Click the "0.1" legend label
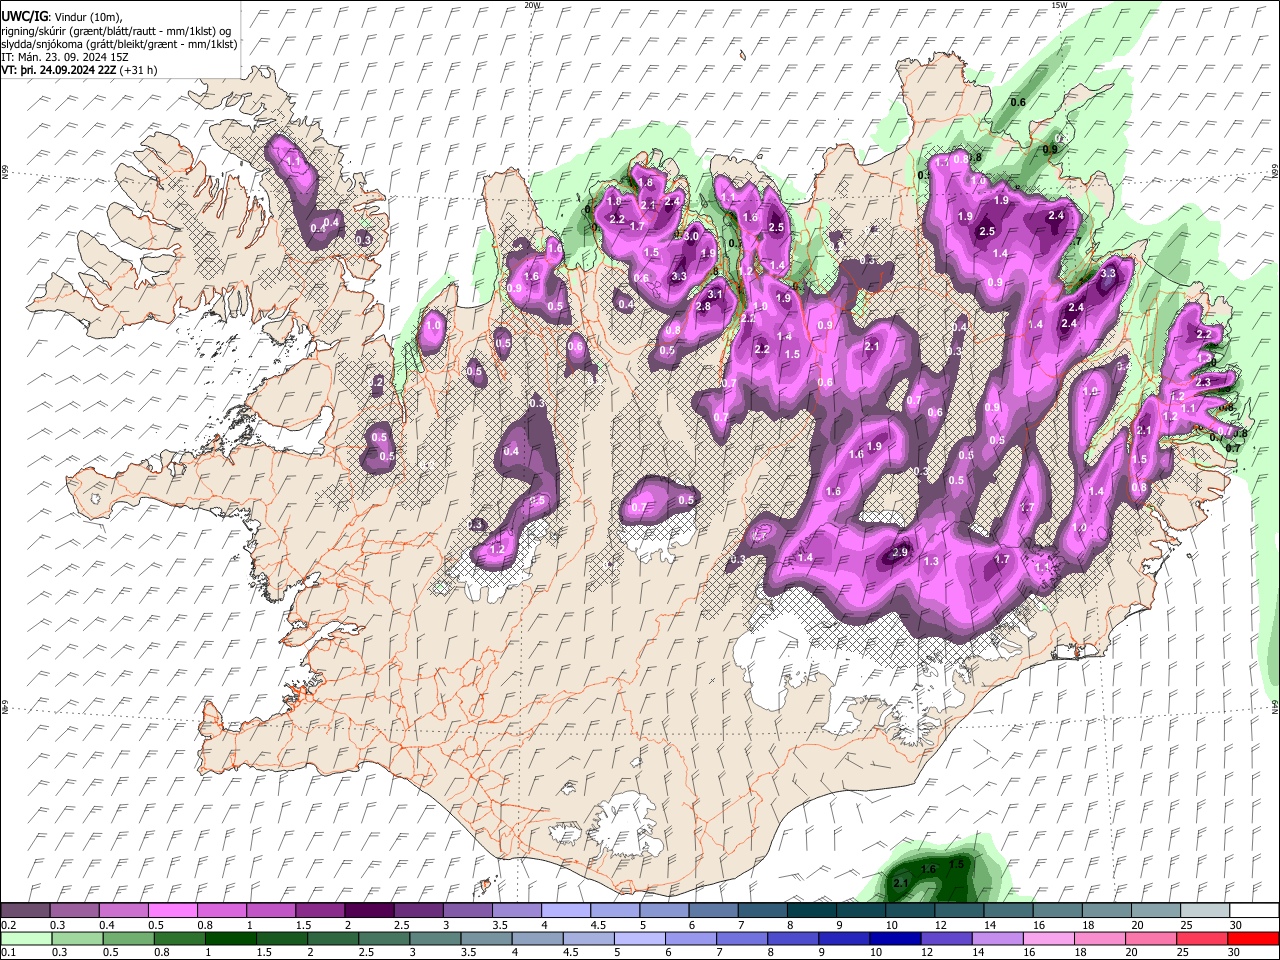The image size is (1280, 960). click(8, 952)
